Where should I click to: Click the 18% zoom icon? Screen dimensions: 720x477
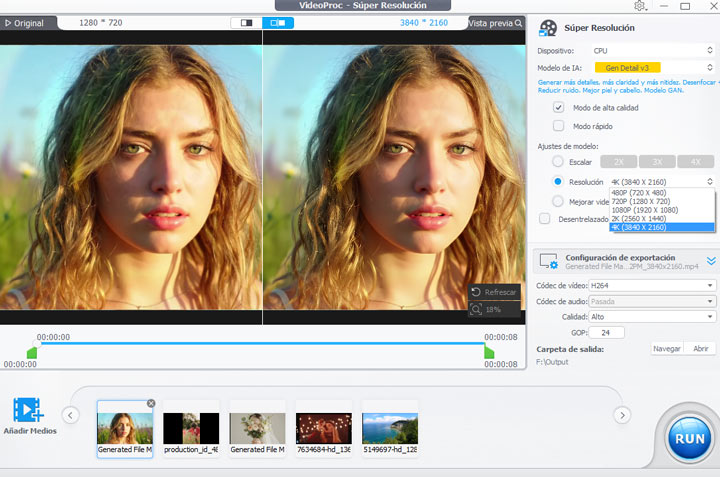[476, 309]
